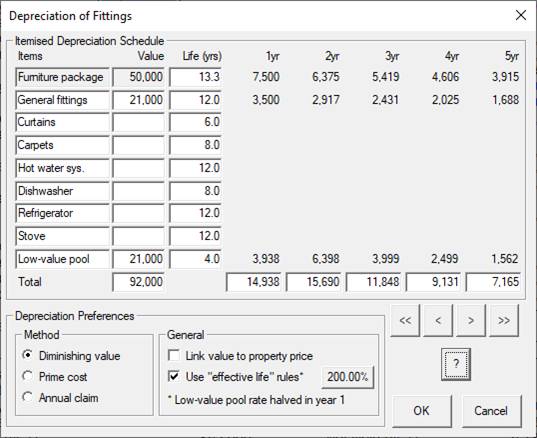Click the 200.00% rate button
The width and height of the screenshot is (537, 438).
point(348,377)
